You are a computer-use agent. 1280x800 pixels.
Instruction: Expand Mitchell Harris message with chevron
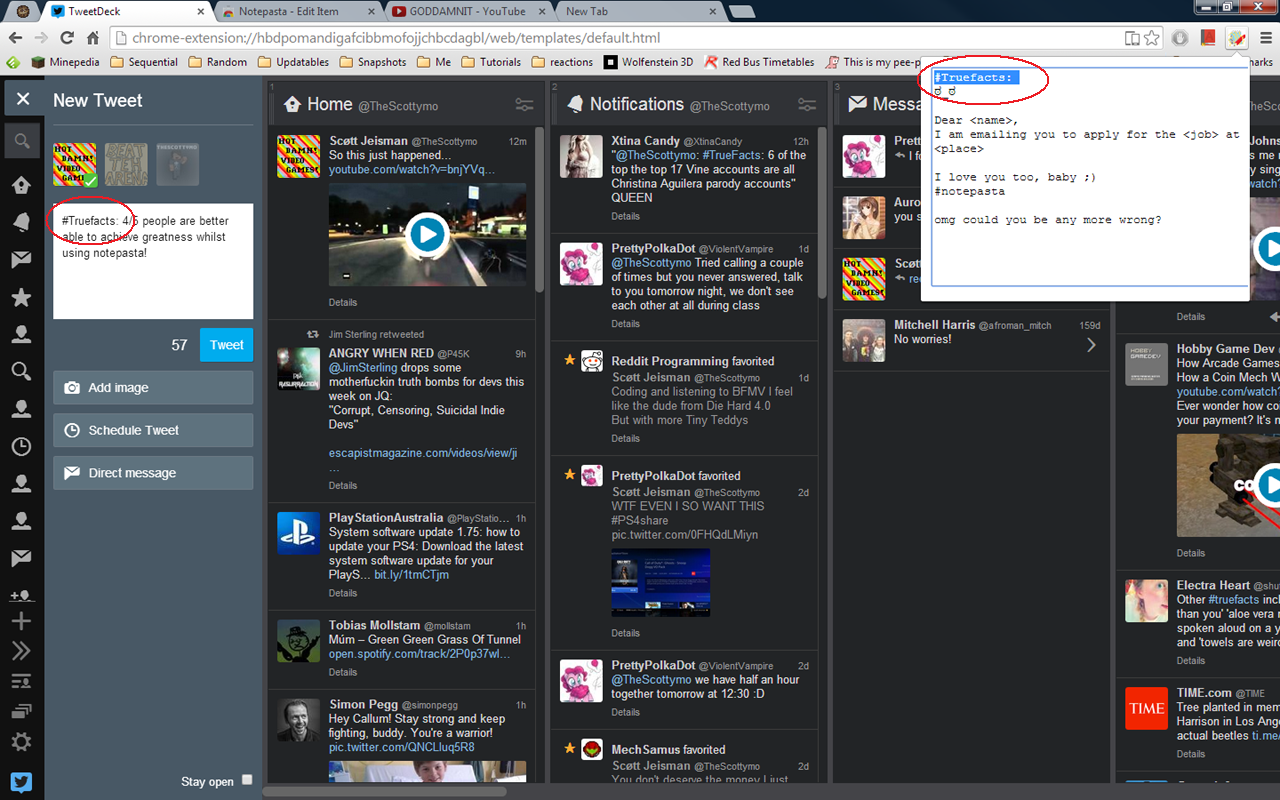tap(1091, 345)
